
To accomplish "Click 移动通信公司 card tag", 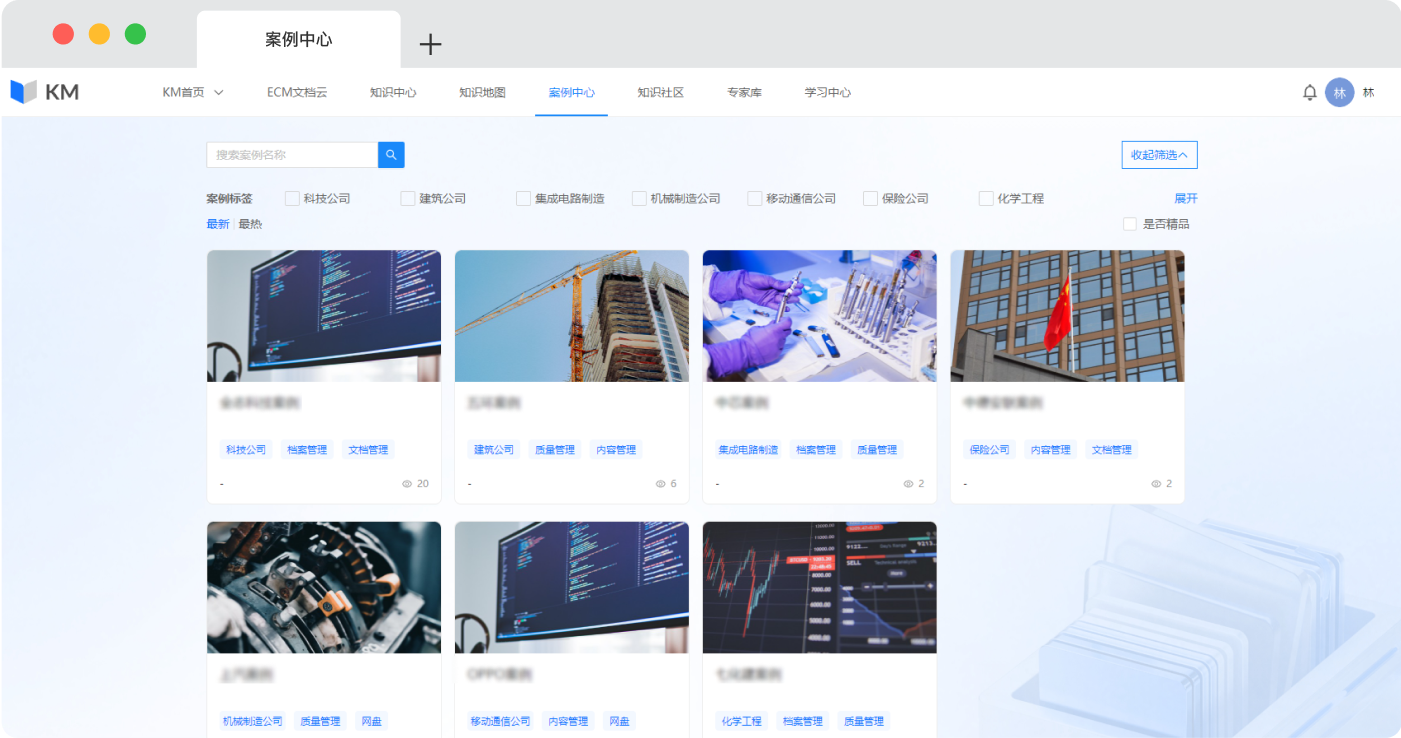I will [500, 721].
